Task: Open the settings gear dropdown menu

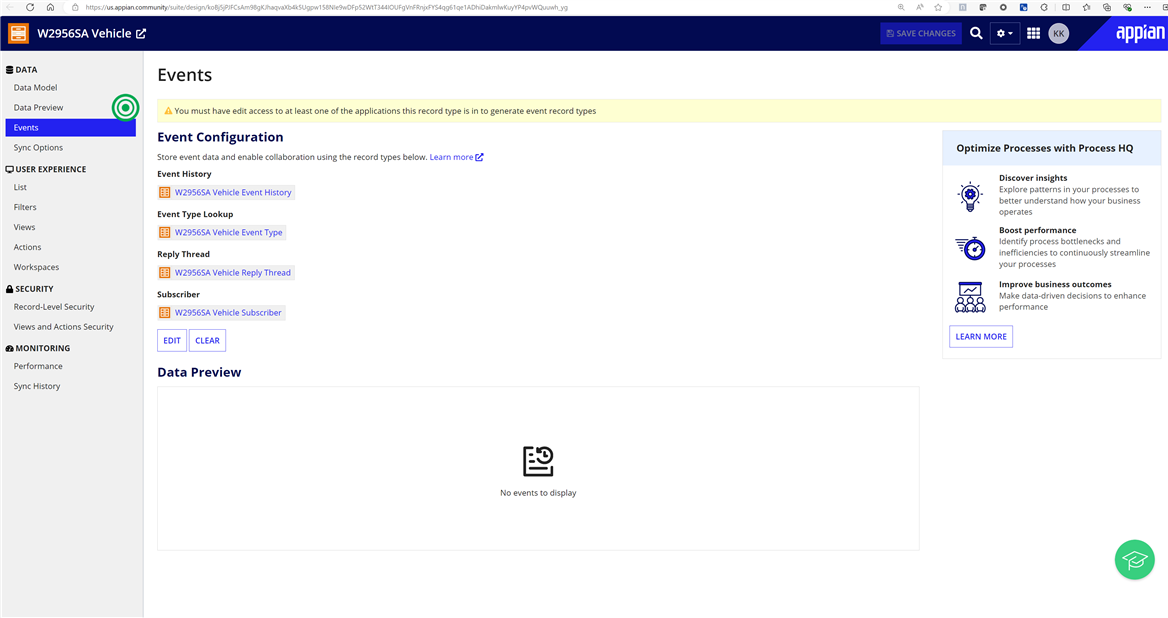Action: [x=1004, y=34]
